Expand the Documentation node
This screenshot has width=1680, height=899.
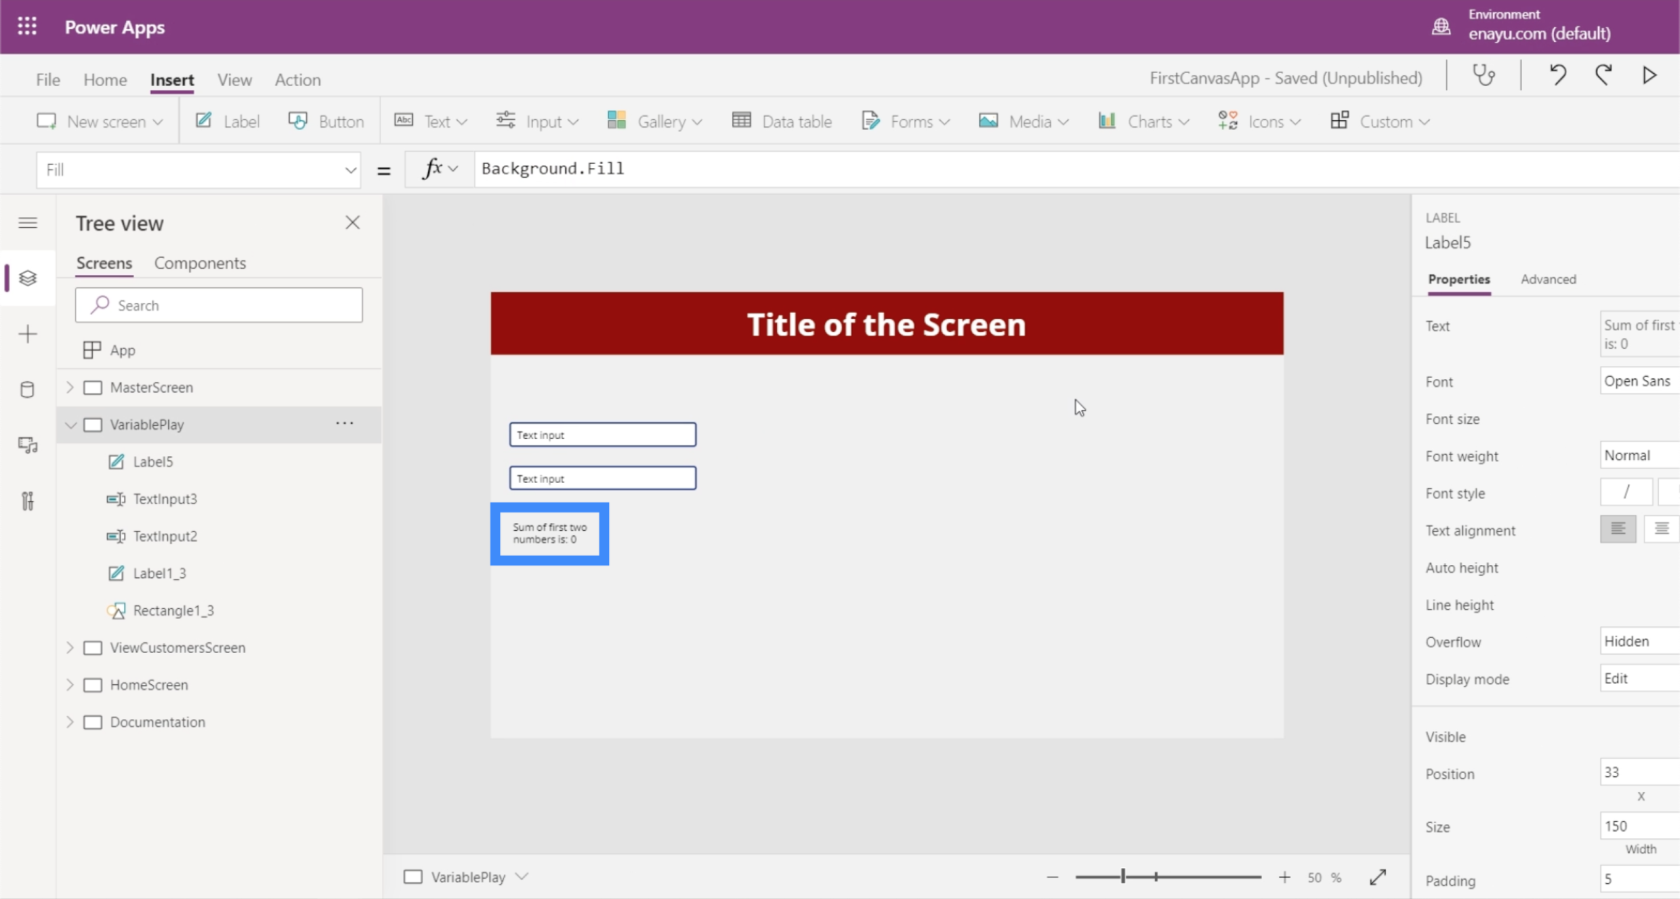pos(70,721)
